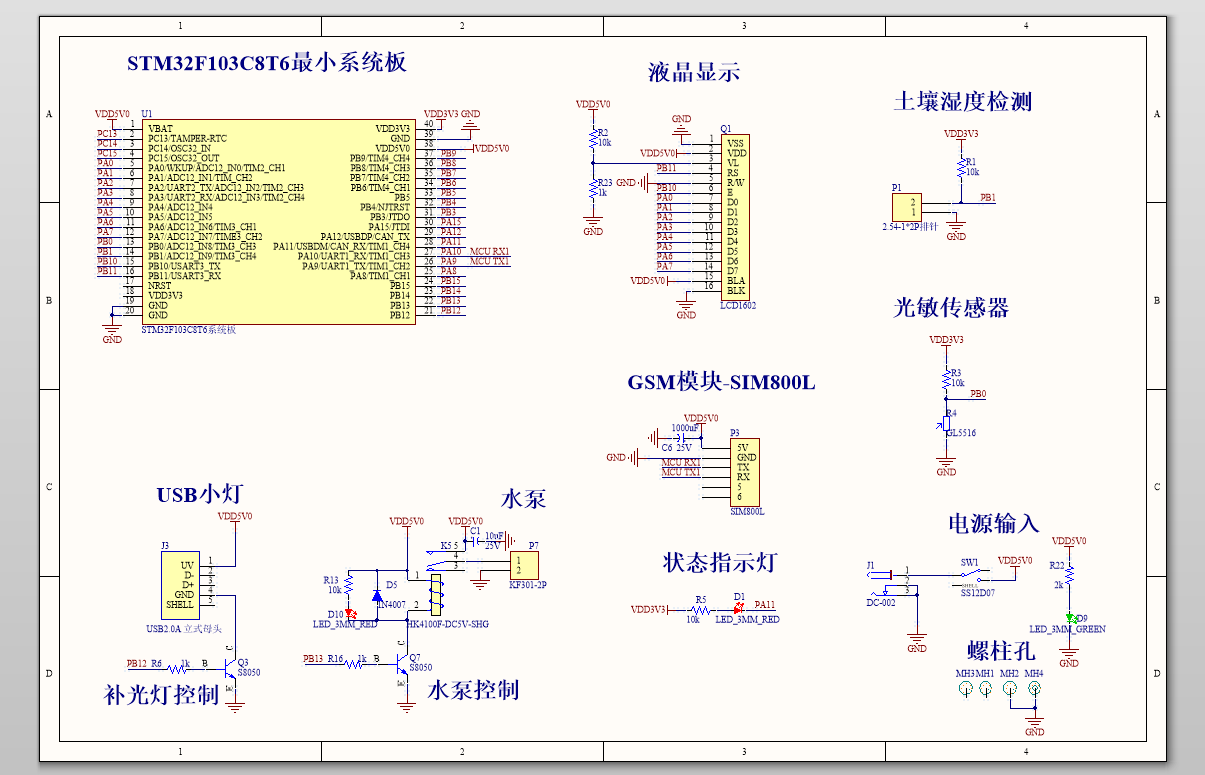Click the '2.54-1*2P排针' part label
The image size is (1205, 775).
tap(910, 227)
